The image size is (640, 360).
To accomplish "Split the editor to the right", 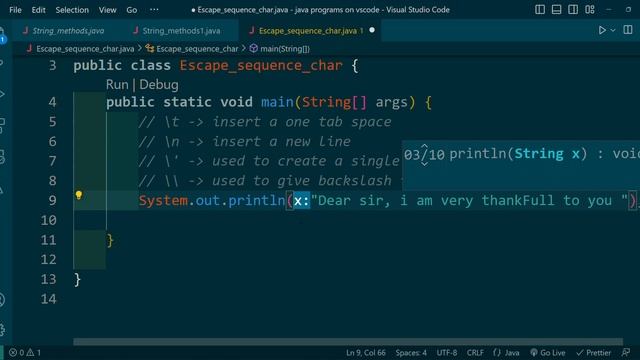I will 628,30.
